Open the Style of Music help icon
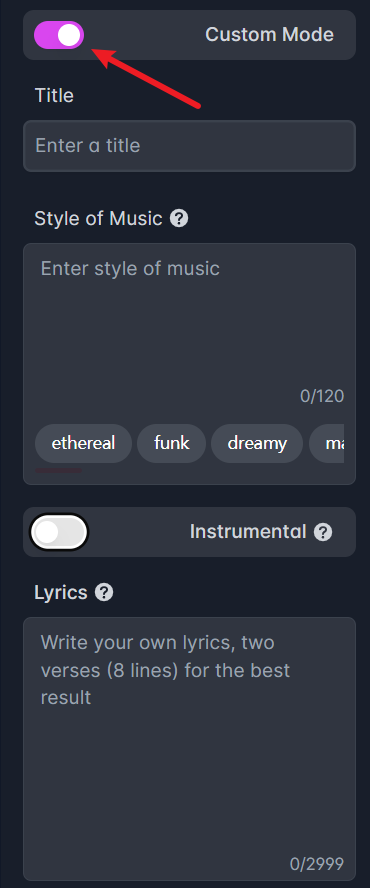370x888 pixels. (179, 218)
